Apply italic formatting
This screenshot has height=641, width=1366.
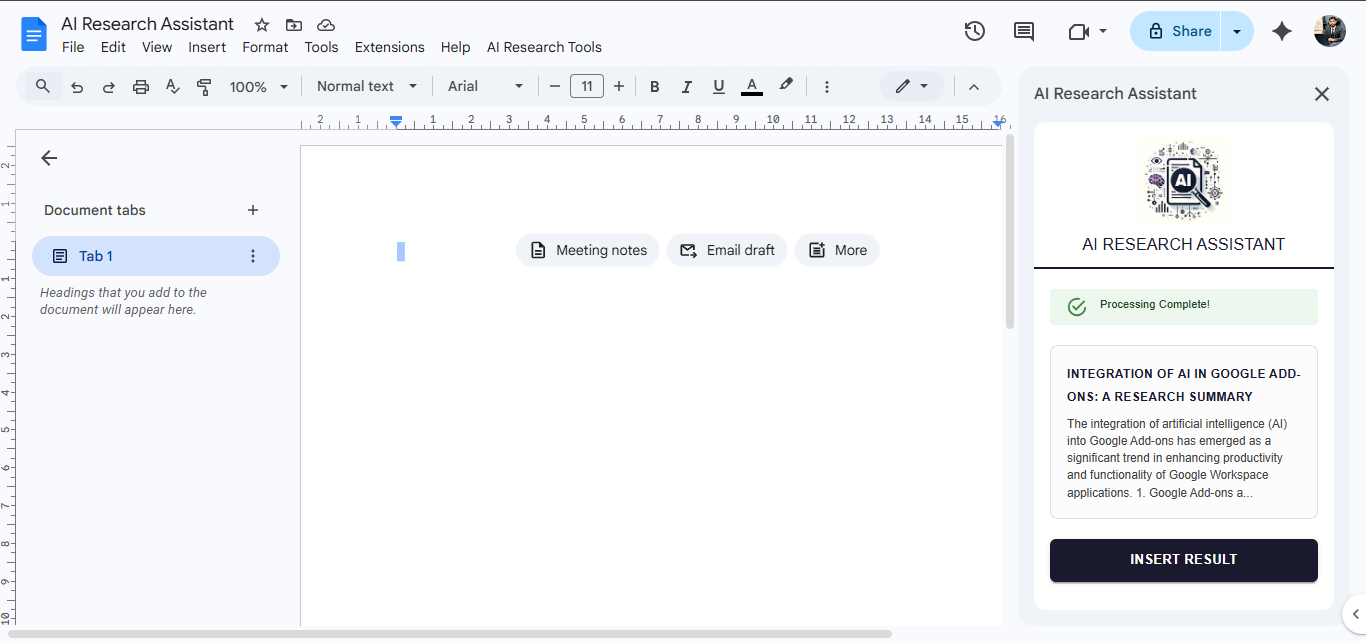pyautogui.click(x=687, y=86)
